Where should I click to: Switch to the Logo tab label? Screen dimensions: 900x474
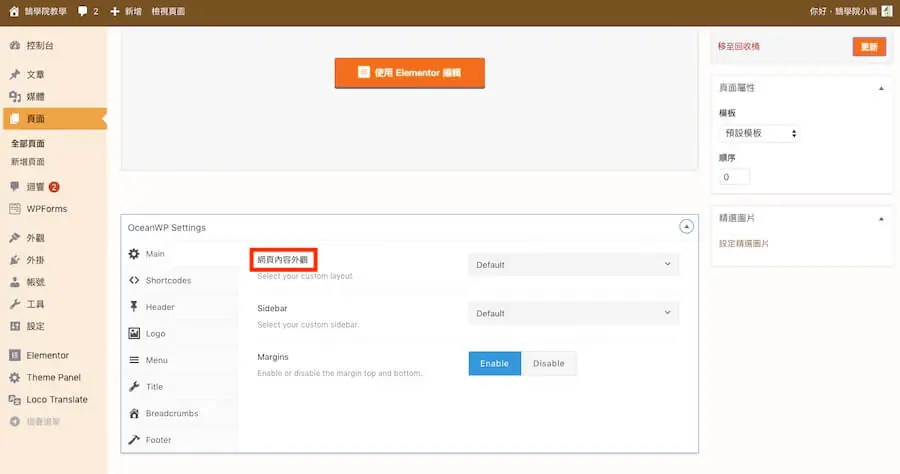click(x=156, y=333)
